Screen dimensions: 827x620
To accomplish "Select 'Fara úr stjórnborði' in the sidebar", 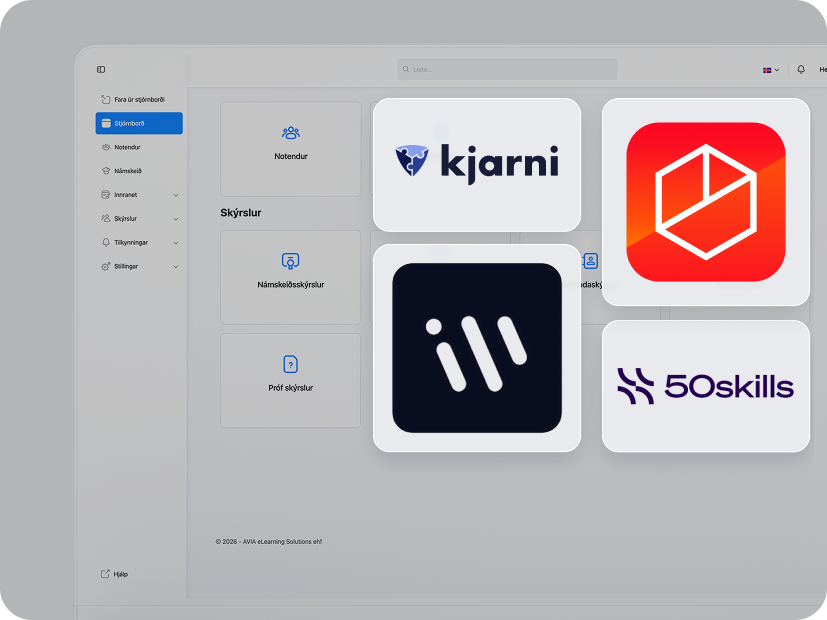I will click(139, 99).
